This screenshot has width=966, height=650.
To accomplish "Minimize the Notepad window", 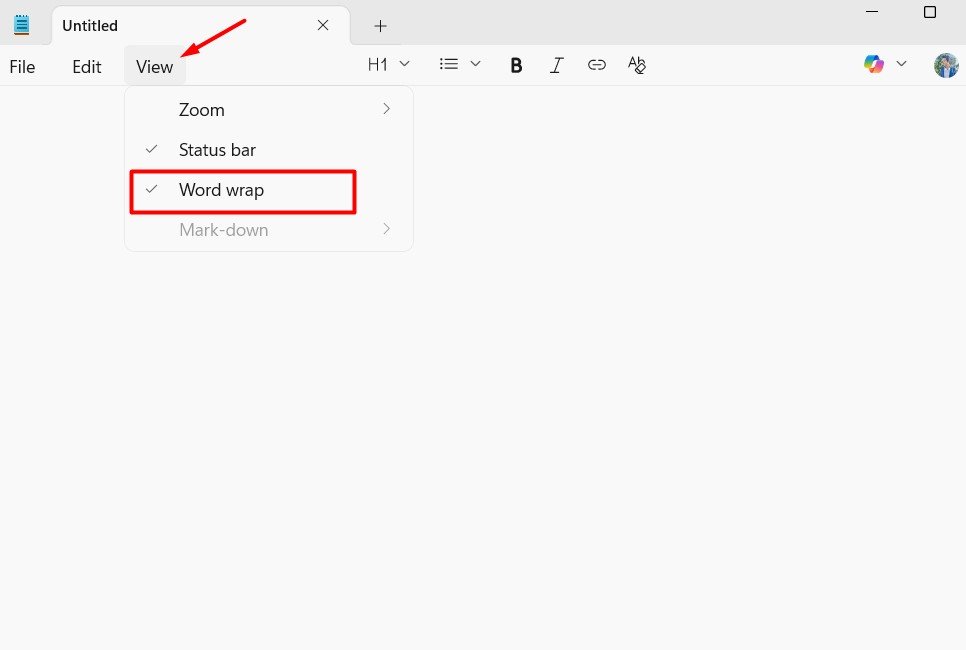I will (872, 12).
